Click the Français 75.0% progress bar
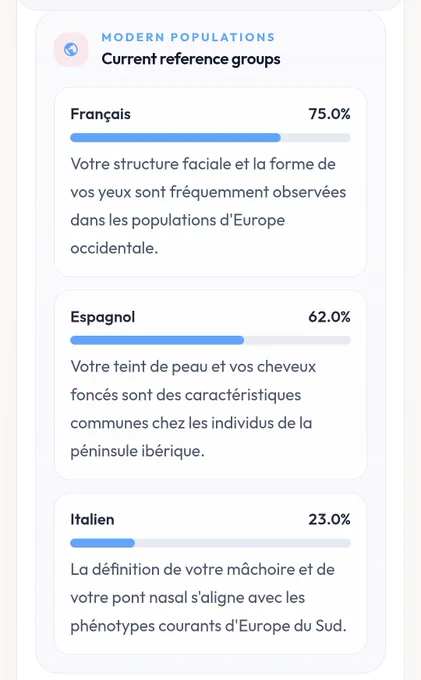 coord(210,138)
